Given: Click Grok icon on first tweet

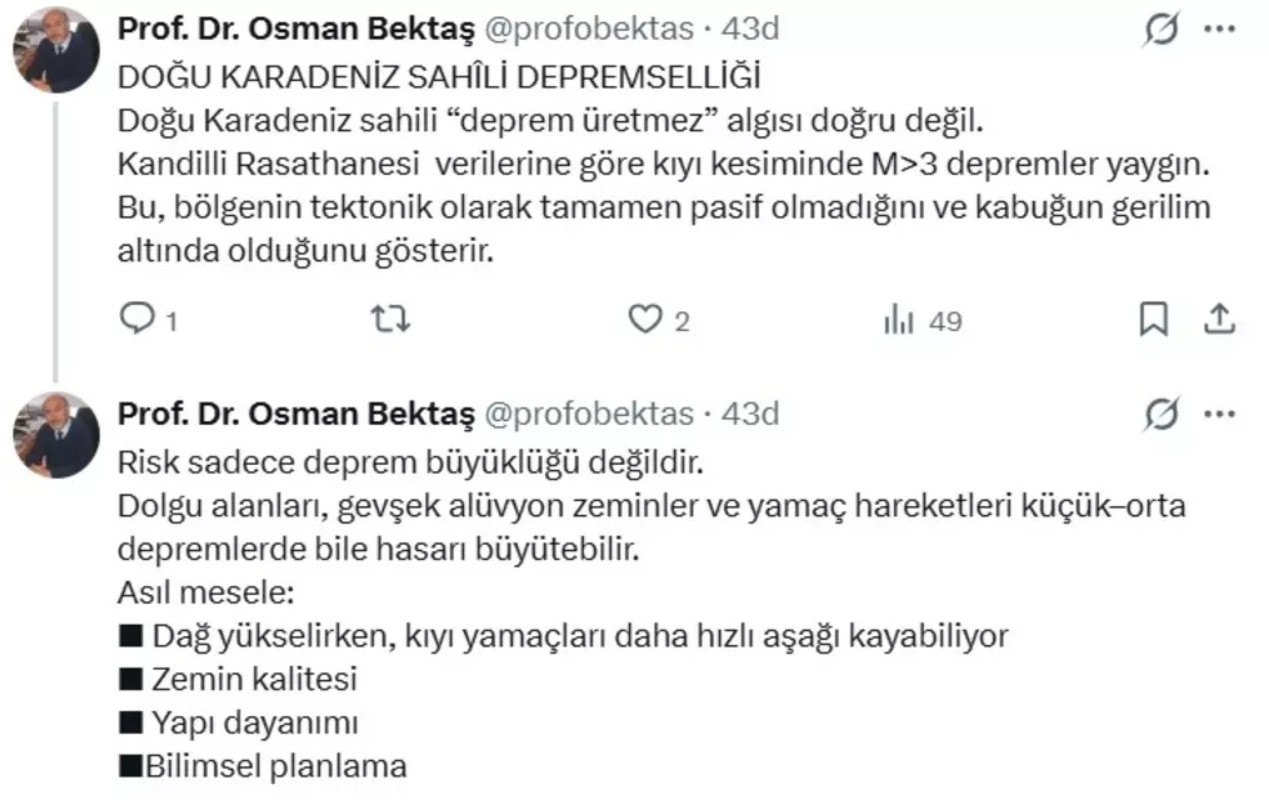Looking at the screenshot, I should click(x=1162, y=31).
